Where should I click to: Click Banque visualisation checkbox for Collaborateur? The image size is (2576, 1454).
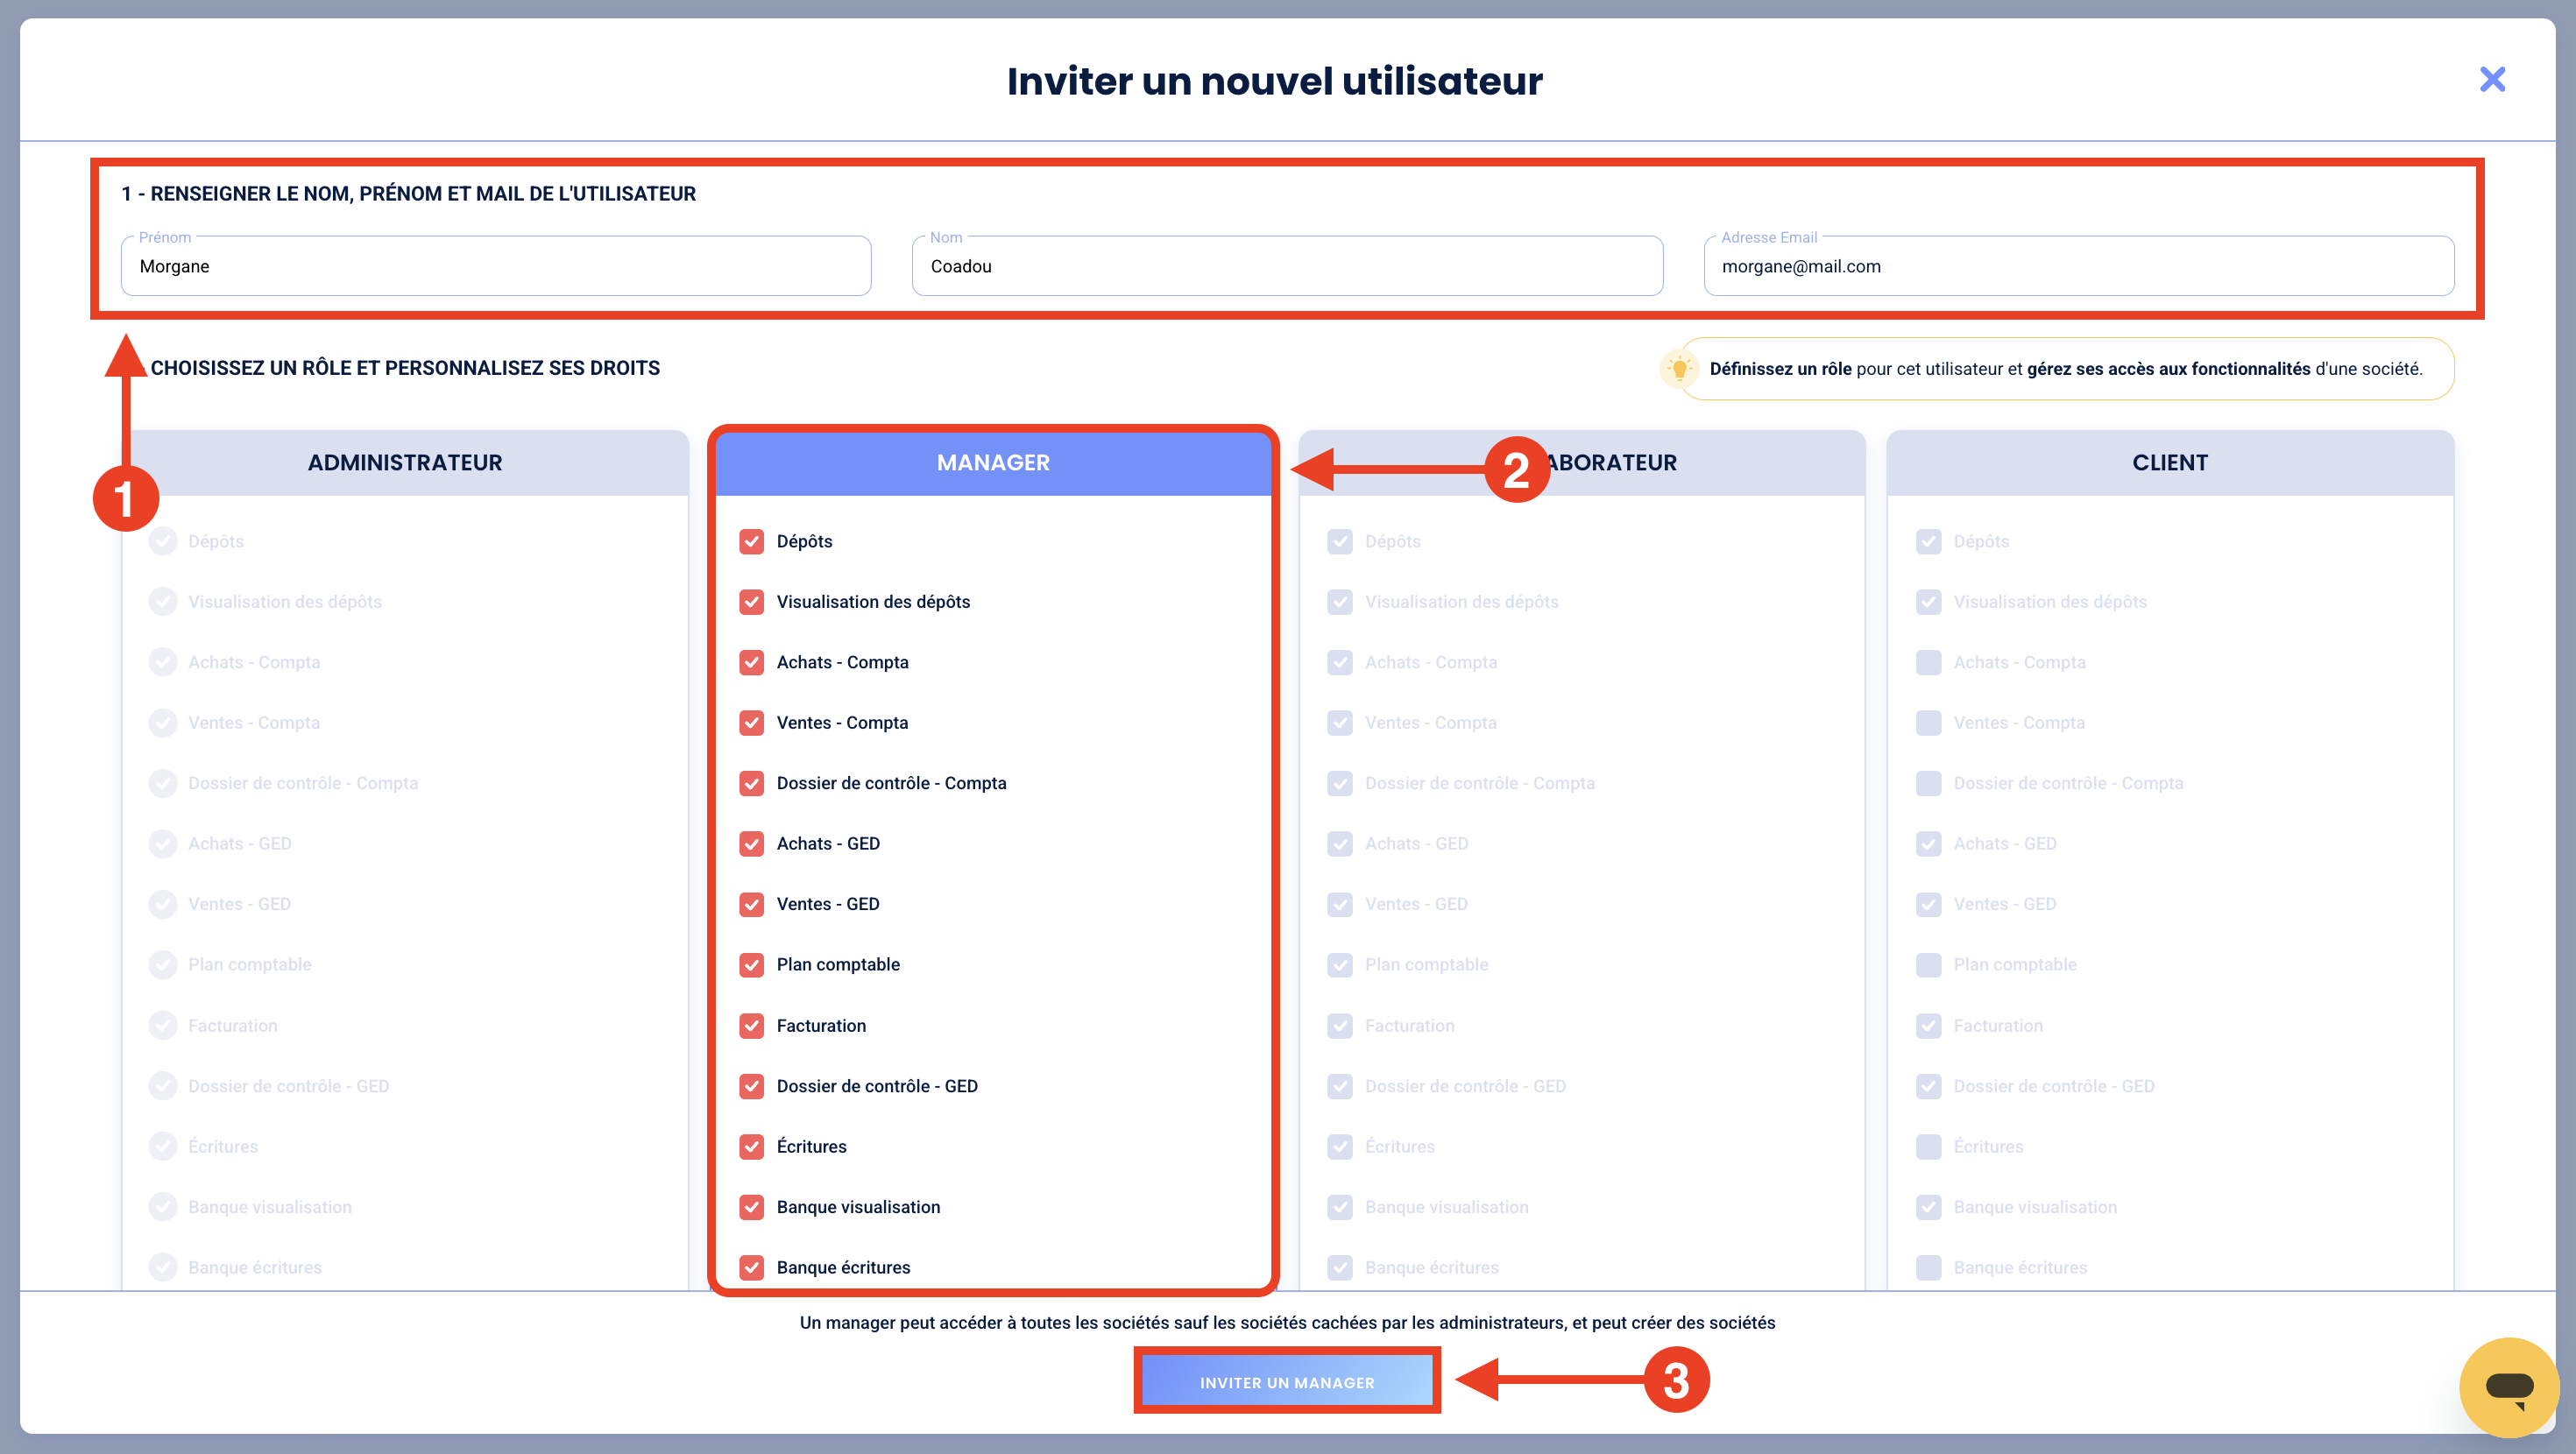pyautogui.click(x=1340, y=1207)
